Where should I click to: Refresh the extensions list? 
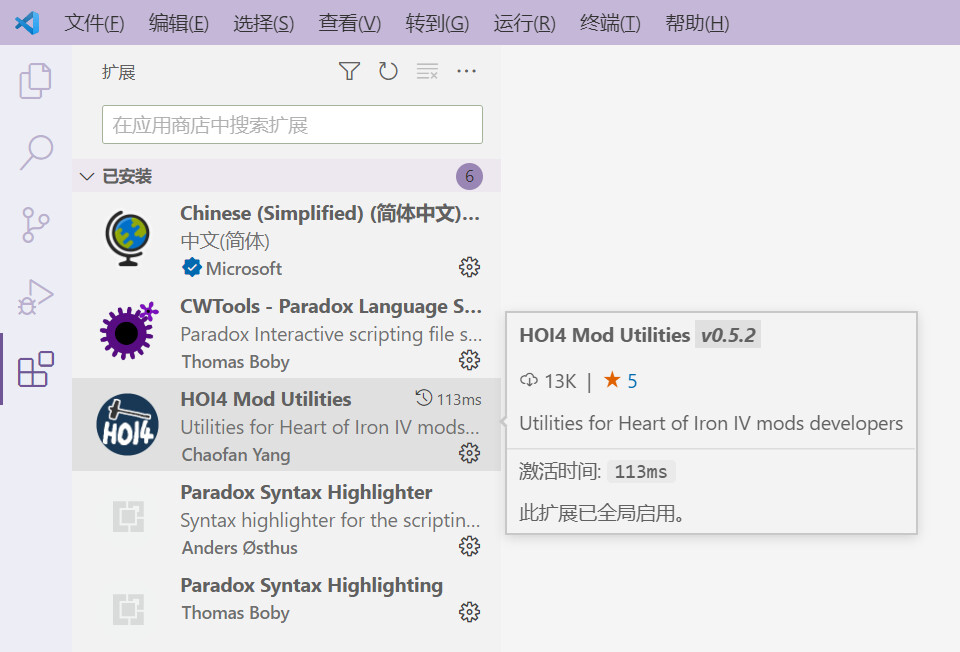click(388, 71)
